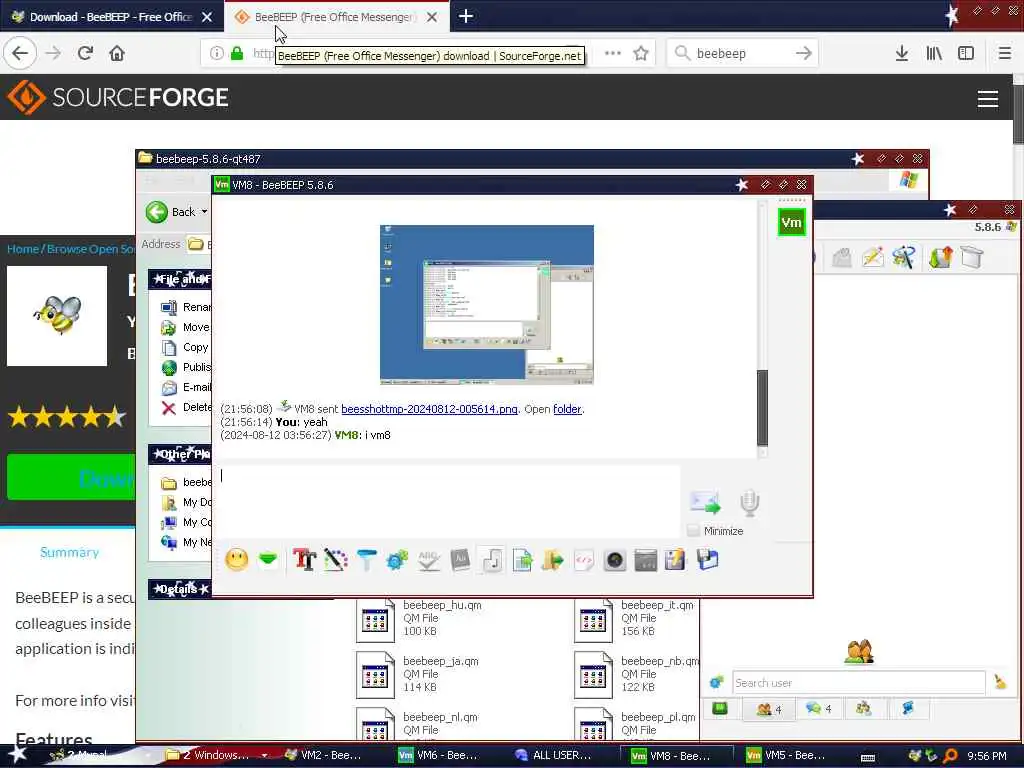Open the Back dropdown arrow in Explorer
Screen dimensions: 1024x768
pos(204,212)
